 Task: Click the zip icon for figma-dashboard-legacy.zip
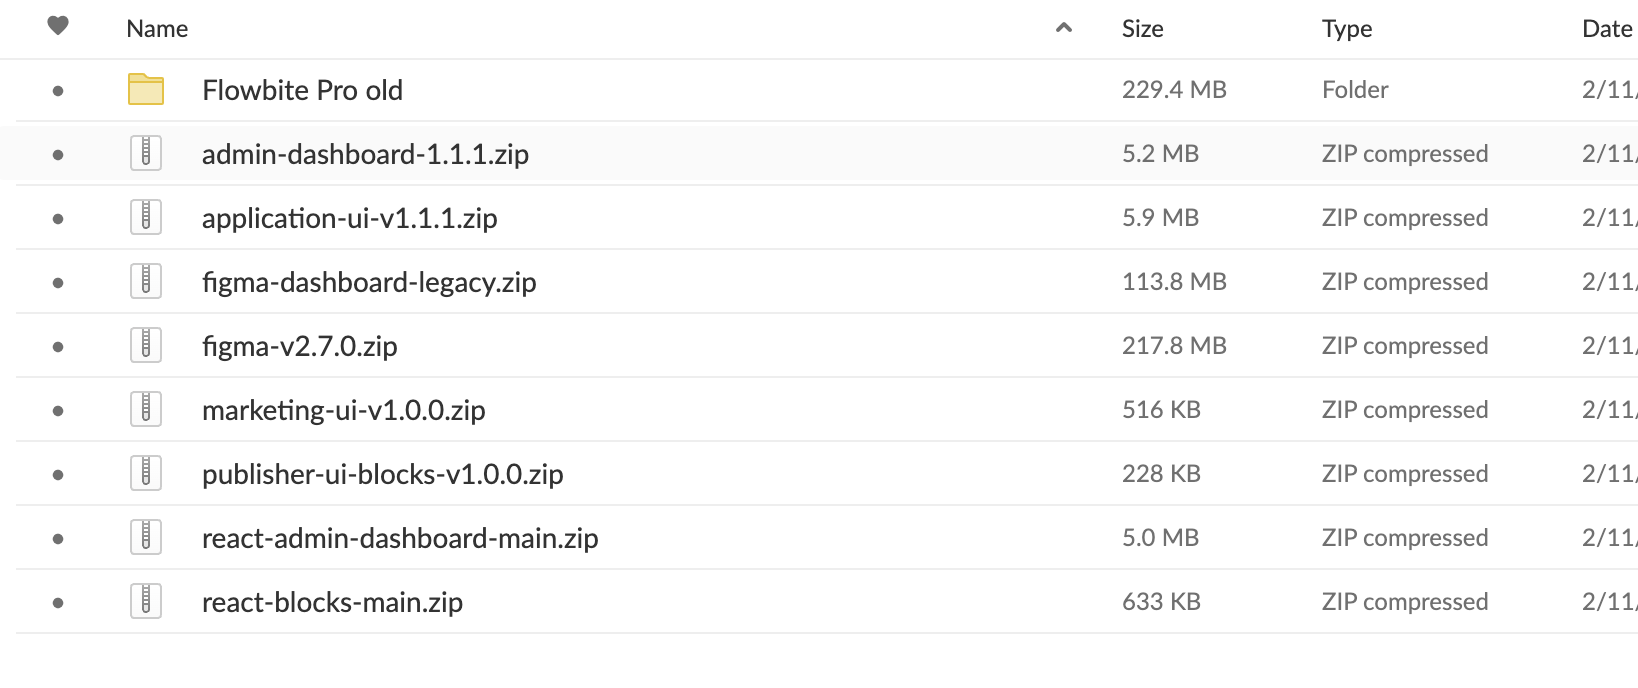(146, 281)
